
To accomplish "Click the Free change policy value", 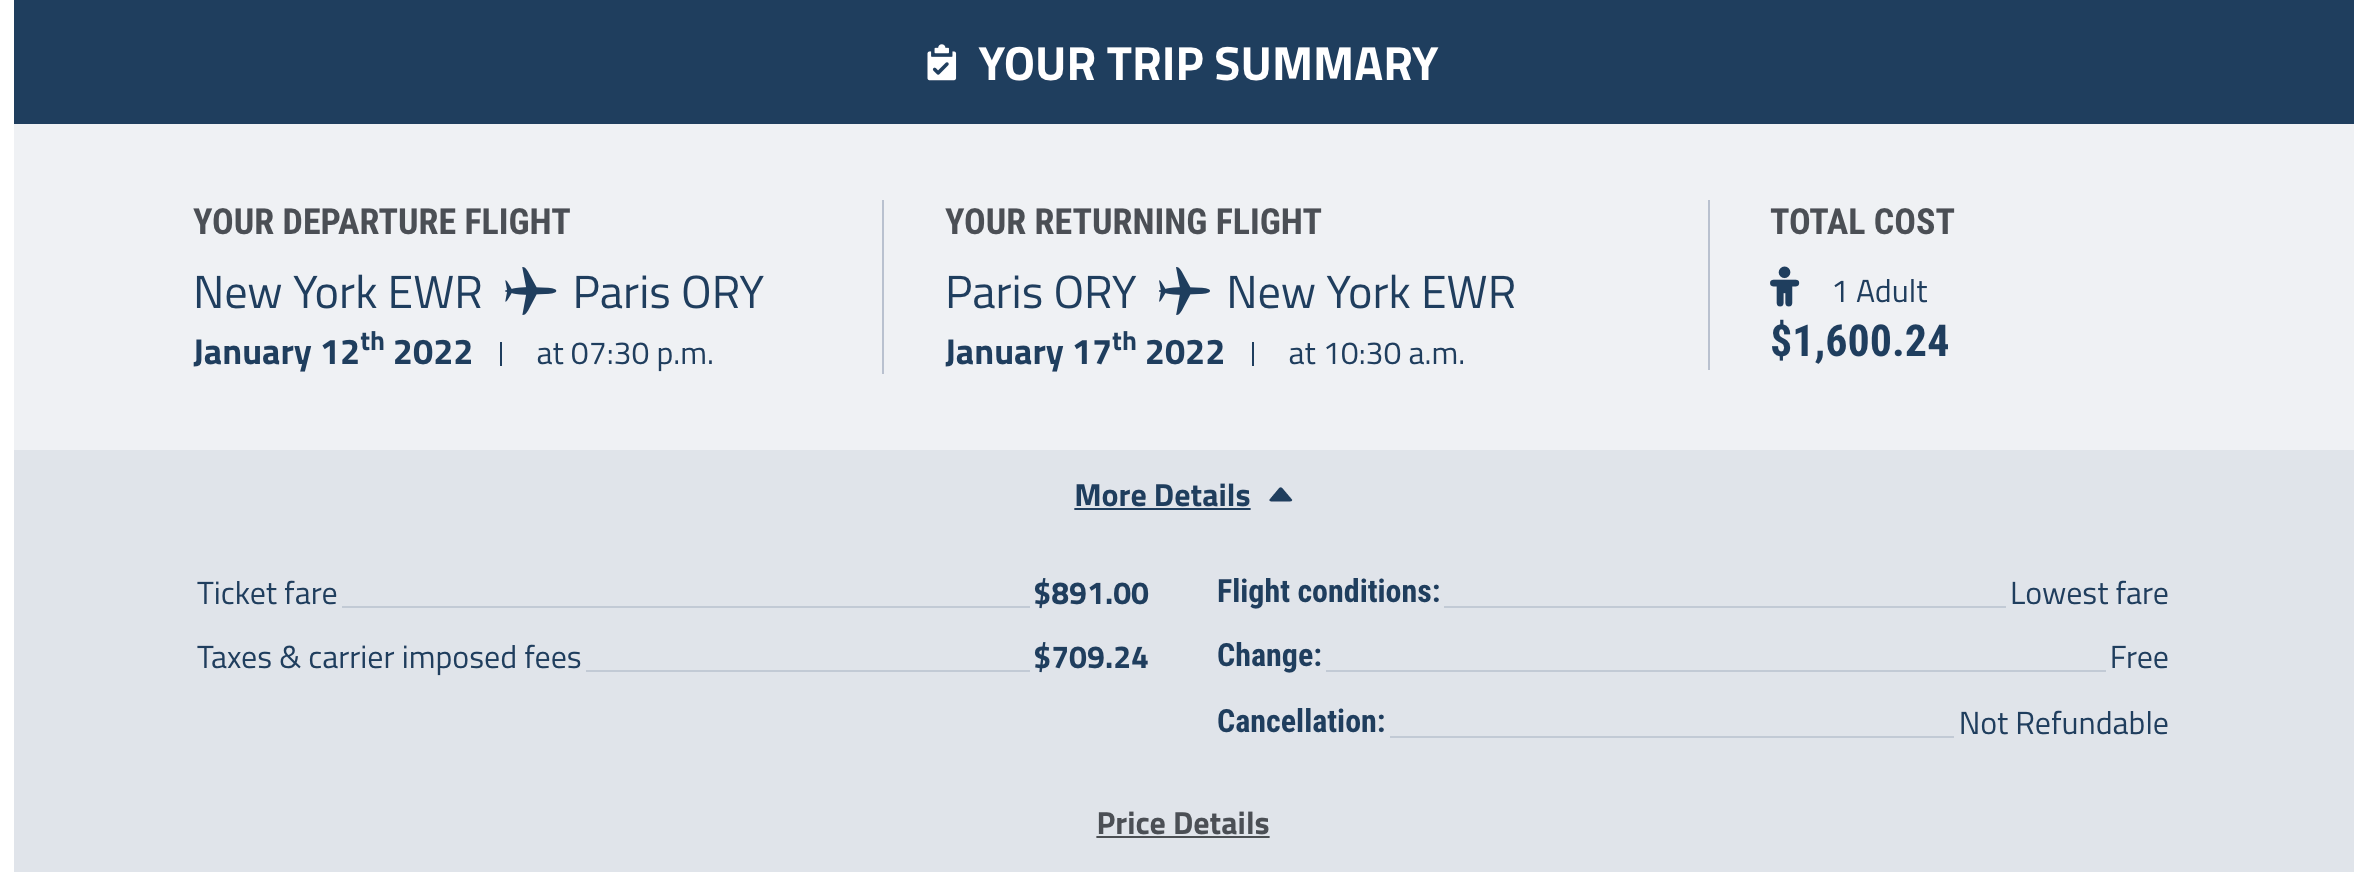I will coord(2138,658).
